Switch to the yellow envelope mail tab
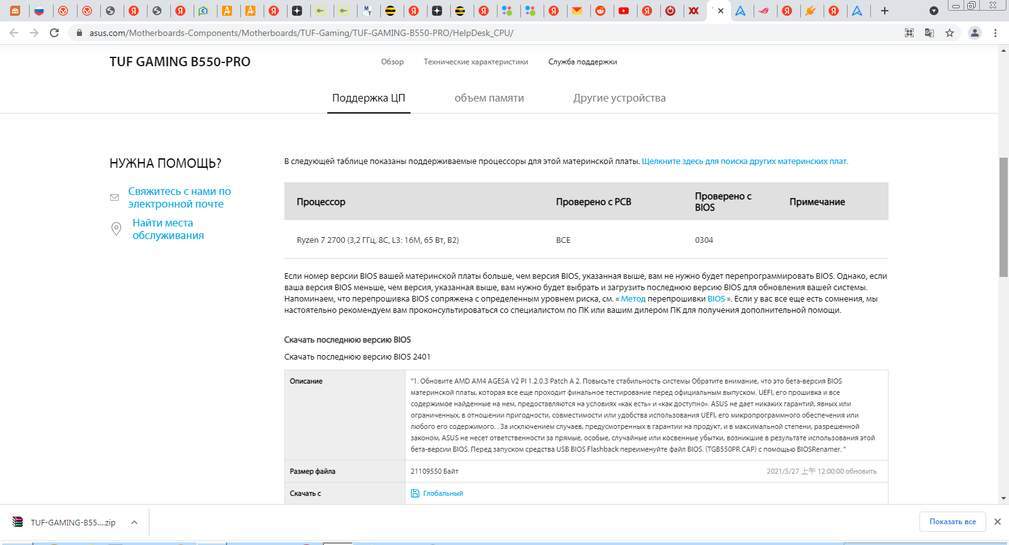The image size is (1009, 545). click(x=577, y=11)
